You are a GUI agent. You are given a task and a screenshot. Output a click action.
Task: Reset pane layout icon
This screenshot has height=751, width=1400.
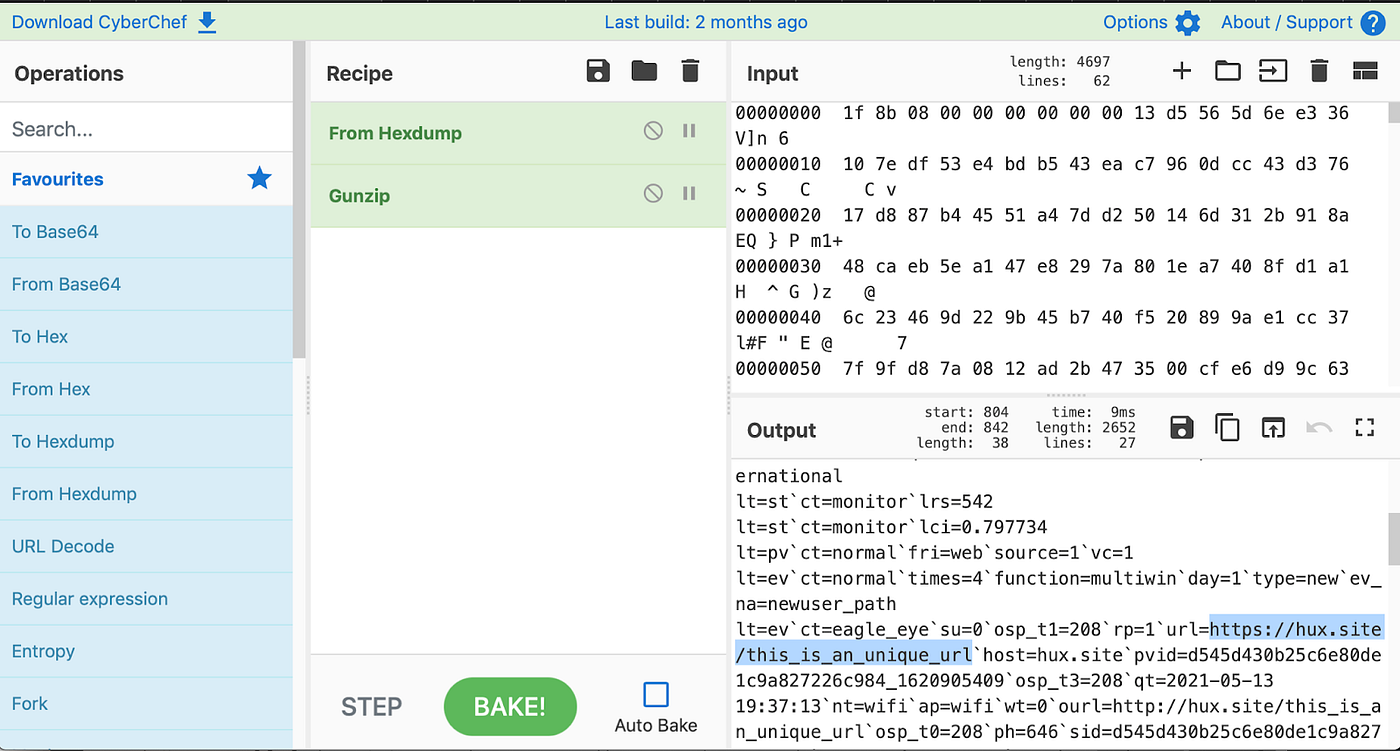[x=1365, y=70]
